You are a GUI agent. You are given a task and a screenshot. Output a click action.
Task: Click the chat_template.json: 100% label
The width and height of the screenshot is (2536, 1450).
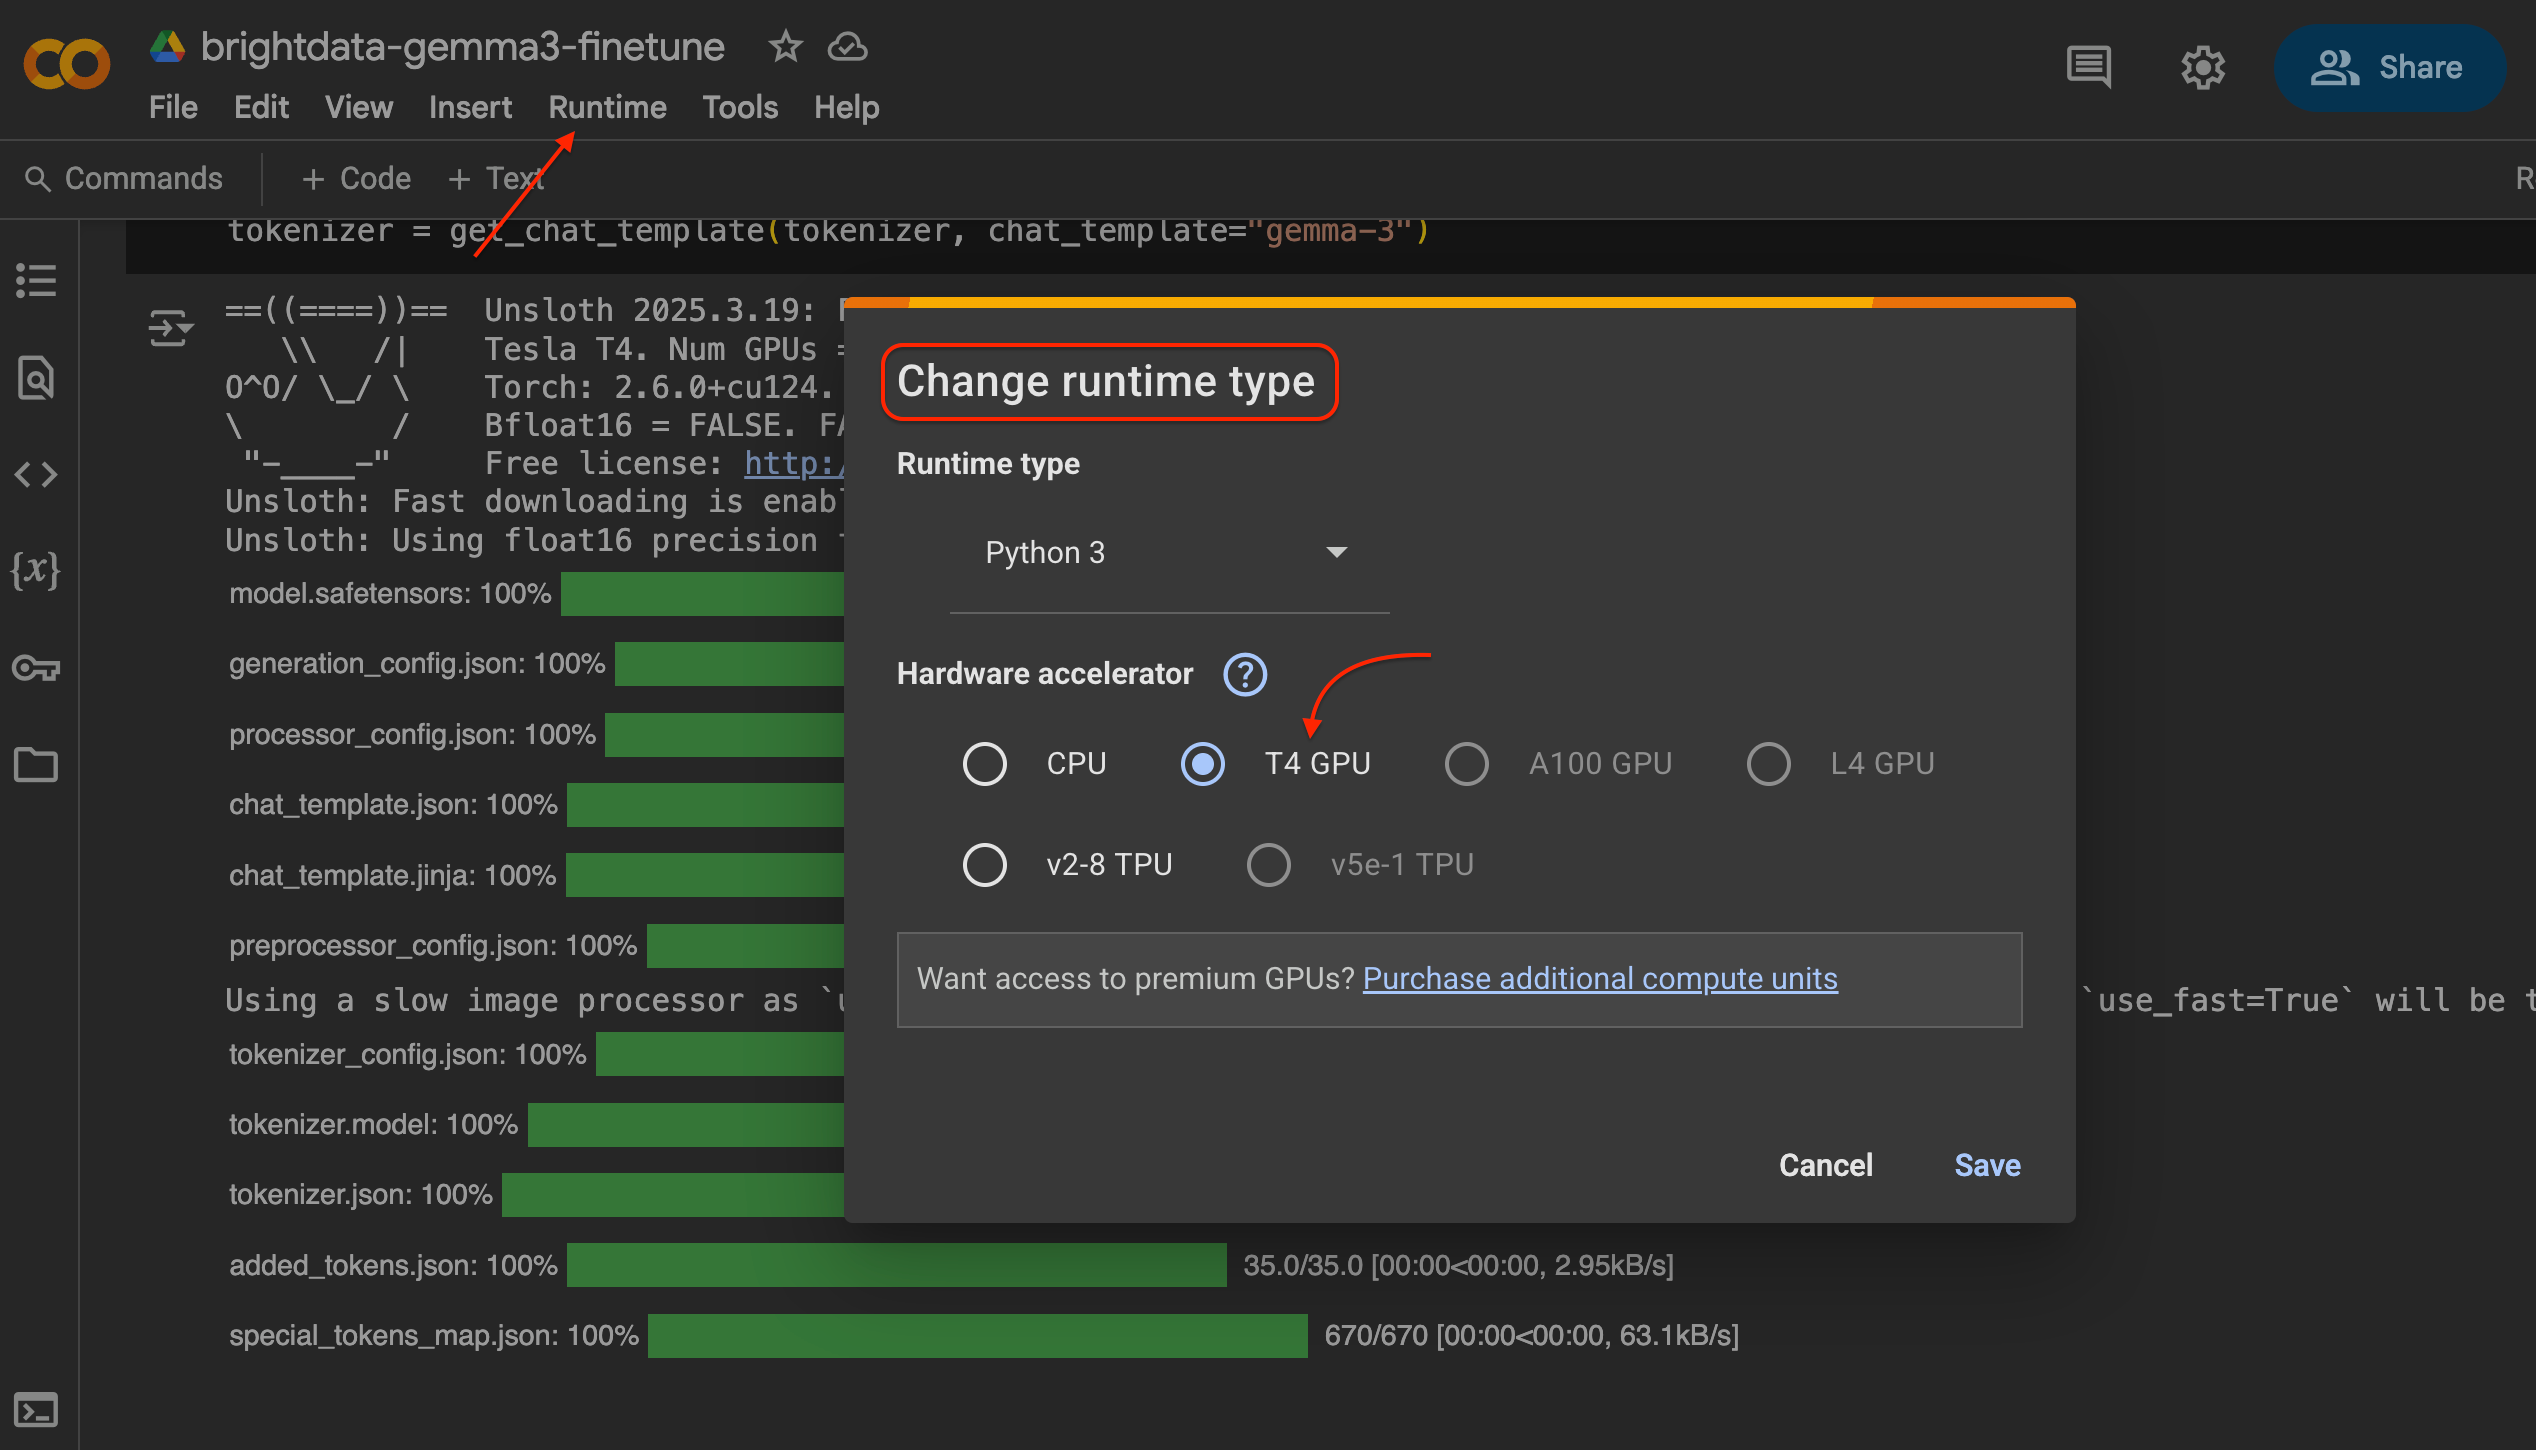pos(393,805)
